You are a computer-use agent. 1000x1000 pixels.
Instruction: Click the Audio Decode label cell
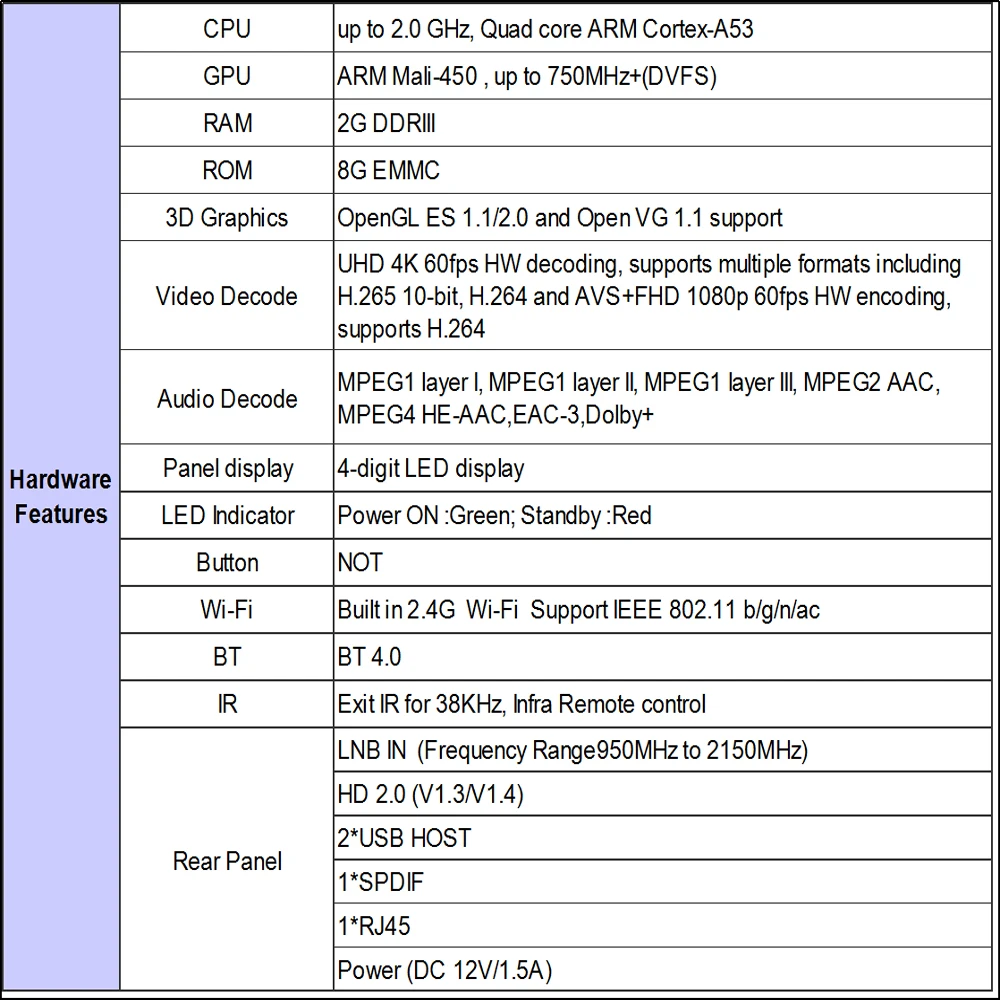click(x=226, y=398)
